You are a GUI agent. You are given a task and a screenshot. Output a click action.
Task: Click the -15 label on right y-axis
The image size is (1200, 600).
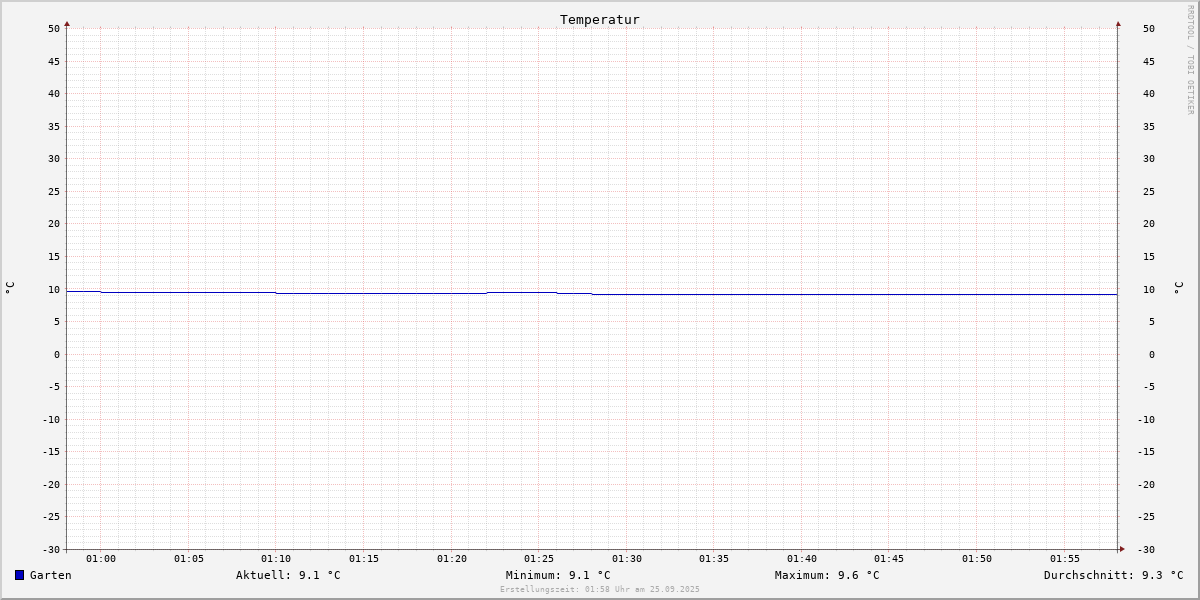[x=1146, y=452]
